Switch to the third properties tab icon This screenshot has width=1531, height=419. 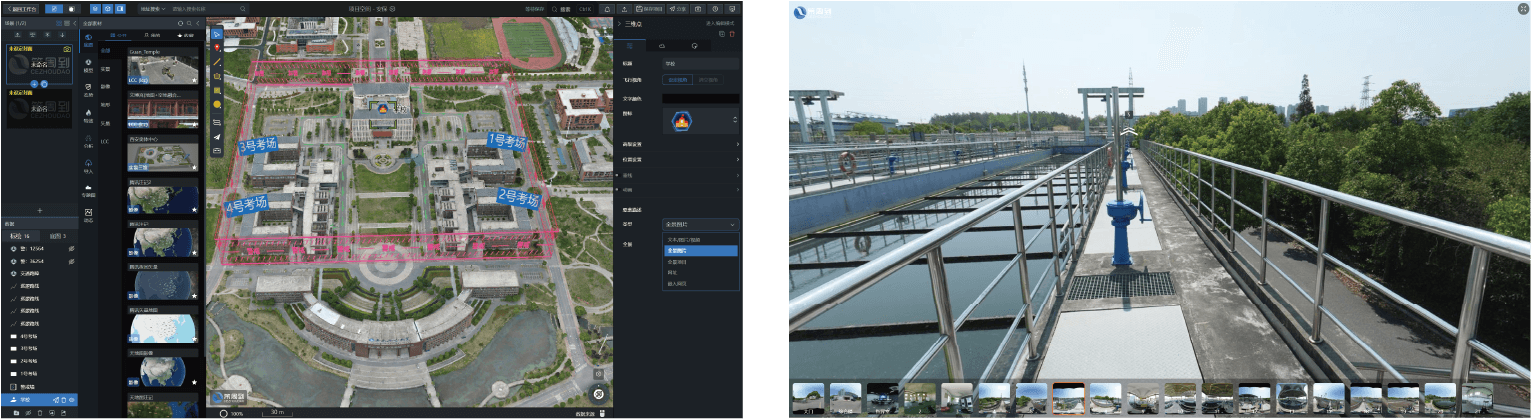[694, 46]
